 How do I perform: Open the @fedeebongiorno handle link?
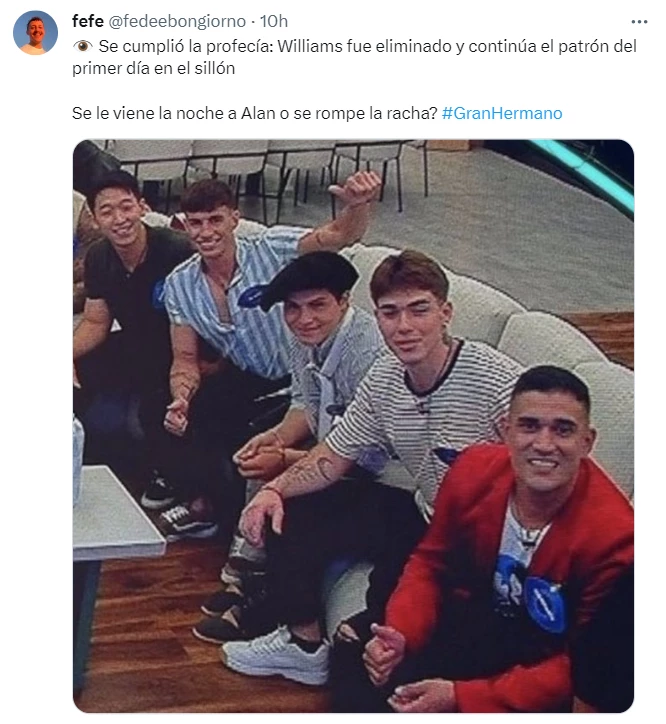point(177,21)
